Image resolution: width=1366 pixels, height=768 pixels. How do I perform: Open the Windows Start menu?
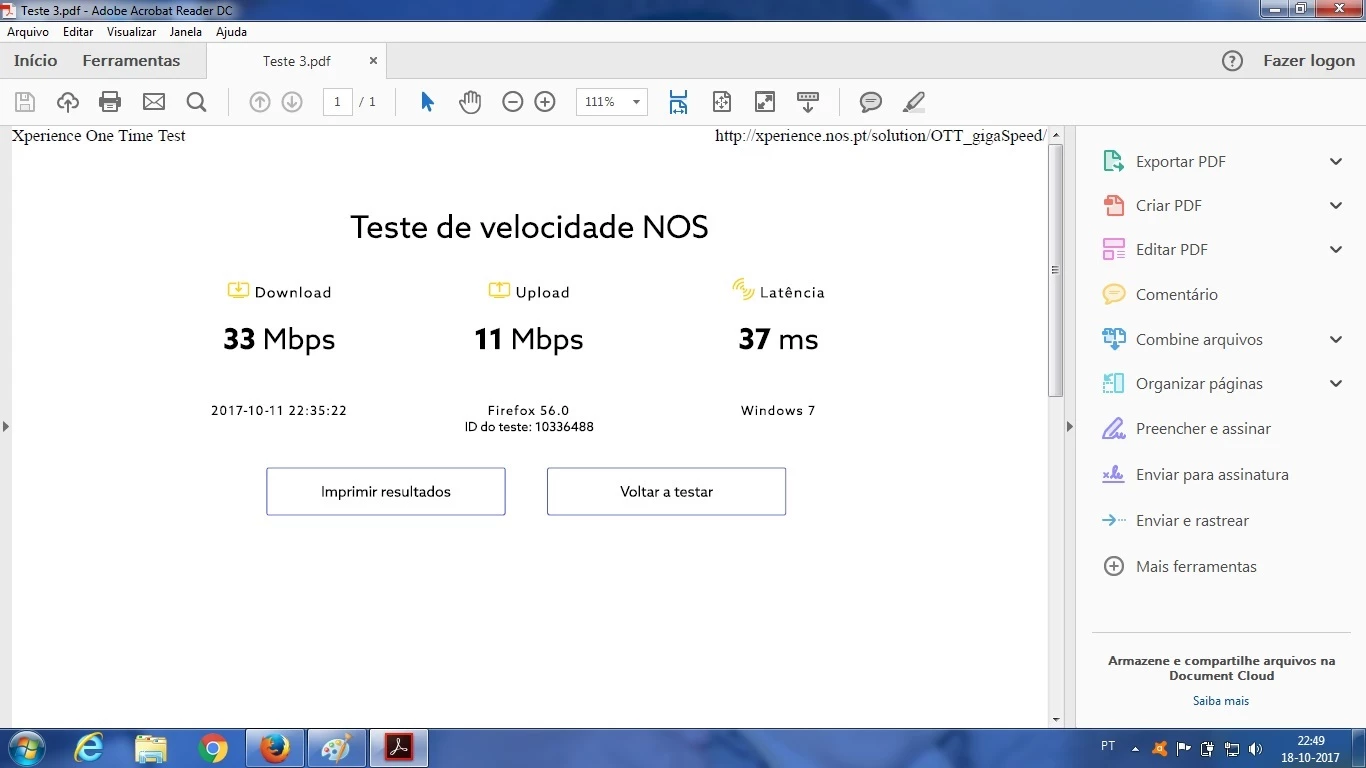click(25, 748)
